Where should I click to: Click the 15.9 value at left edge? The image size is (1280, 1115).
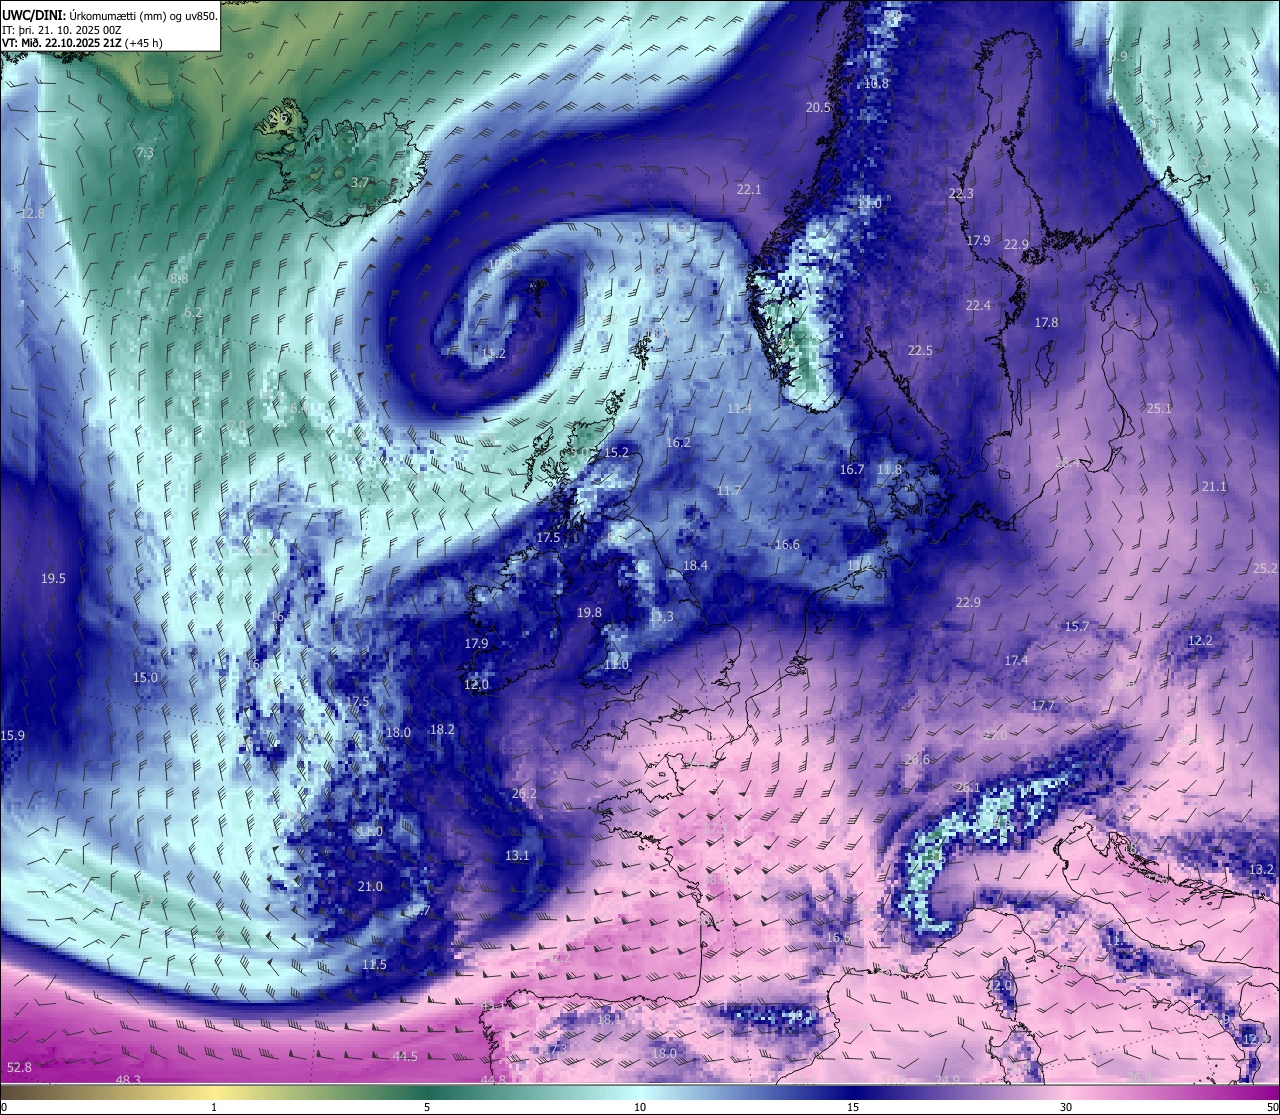(x=13, y=736)
